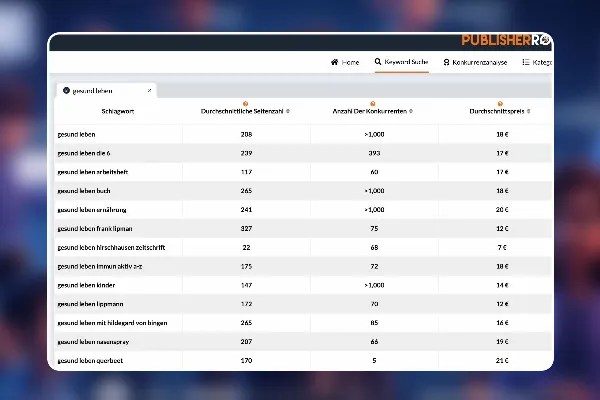Screen dimensions: 600x400
Task: Click the Schlagwort column header
Action: point(118,111)
